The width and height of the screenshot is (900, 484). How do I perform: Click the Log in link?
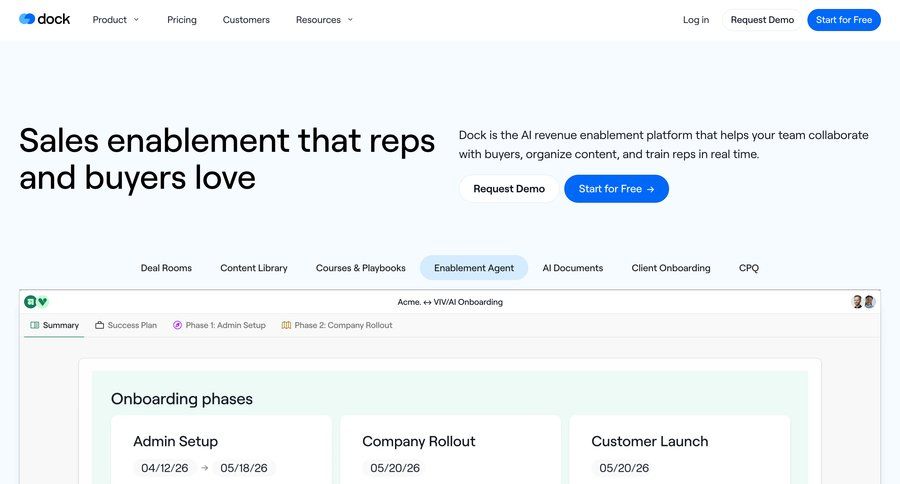coord(696,20)
